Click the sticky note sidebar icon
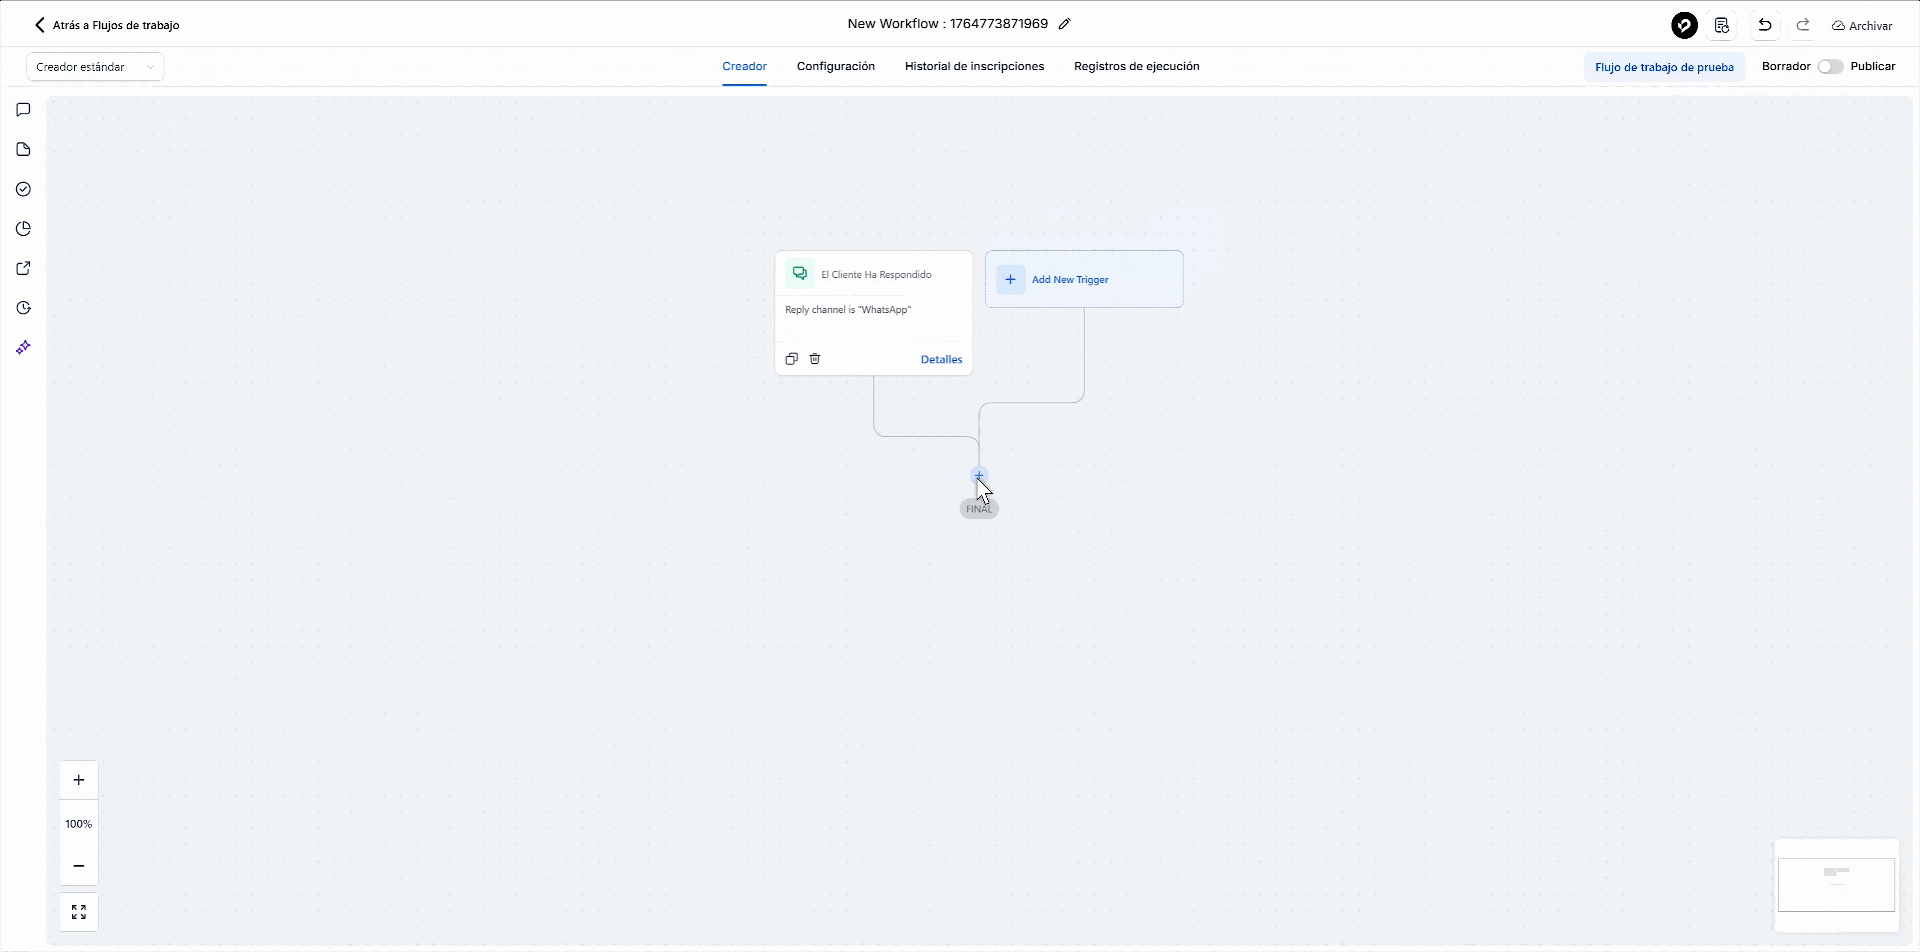This screenshot has width=1920, height=952. click(24, 150)
